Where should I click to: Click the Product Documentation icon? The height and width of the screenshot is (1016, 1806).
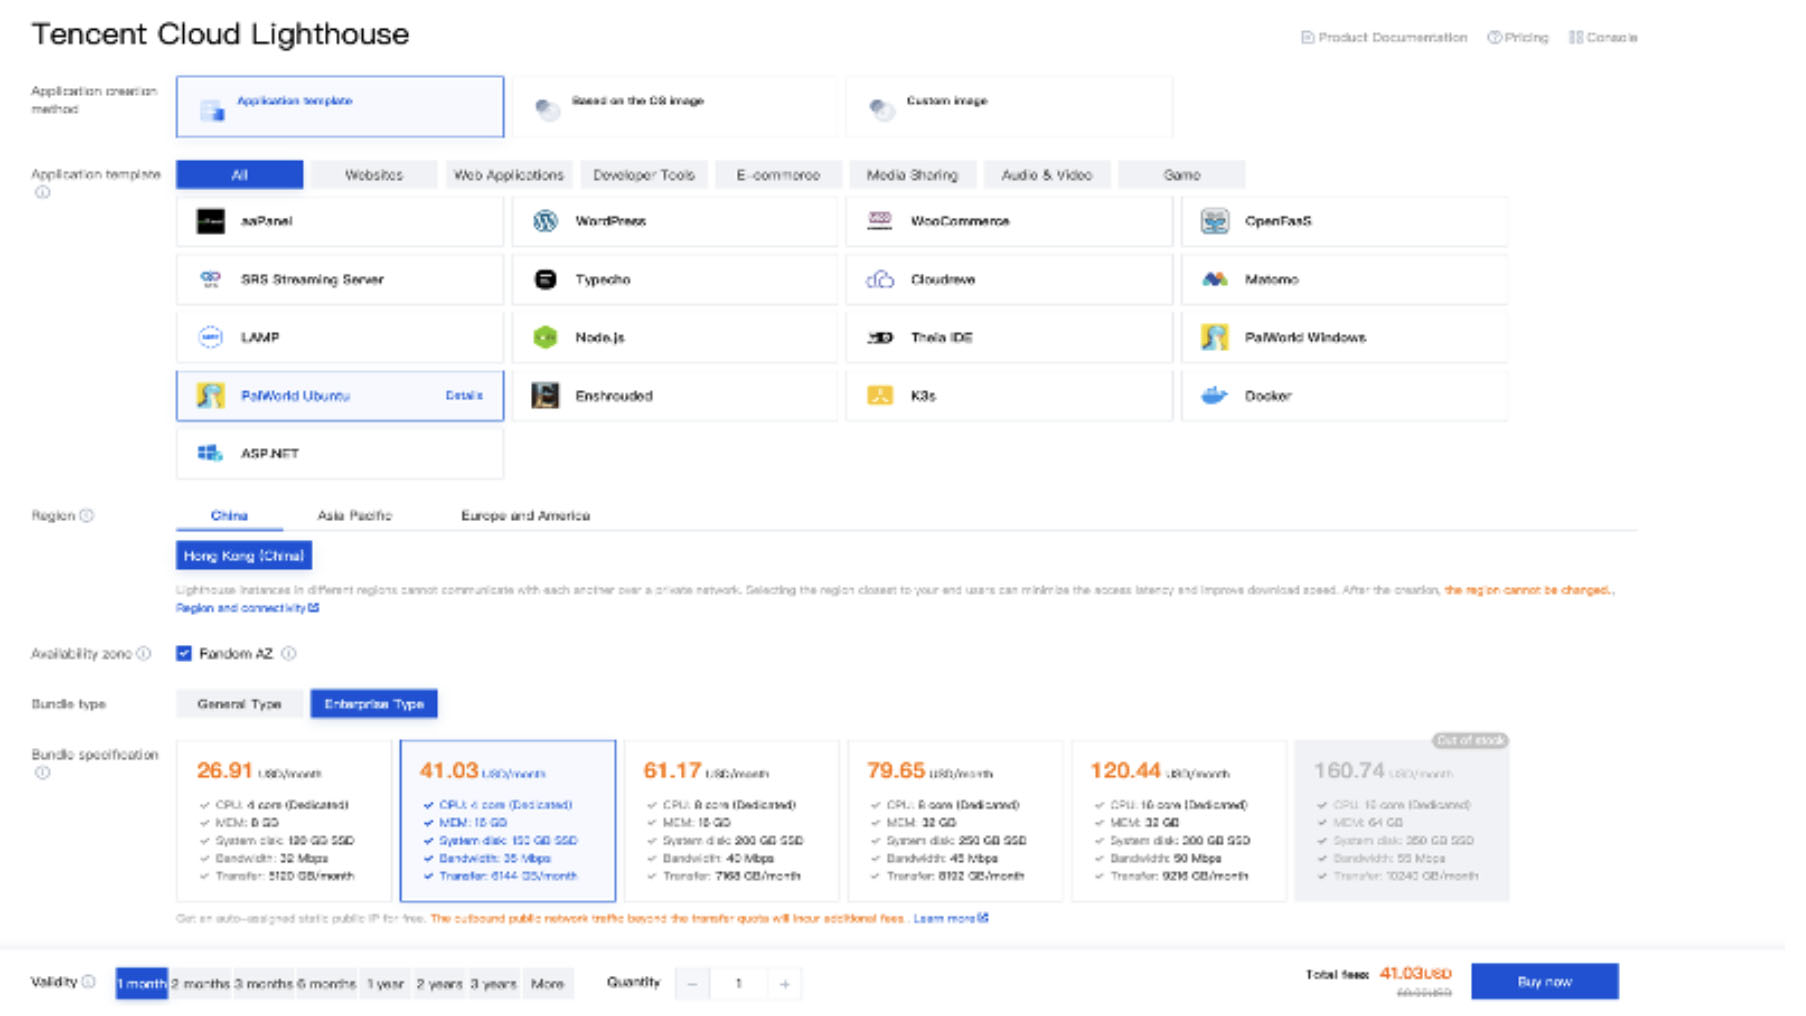coord(1307,37)
